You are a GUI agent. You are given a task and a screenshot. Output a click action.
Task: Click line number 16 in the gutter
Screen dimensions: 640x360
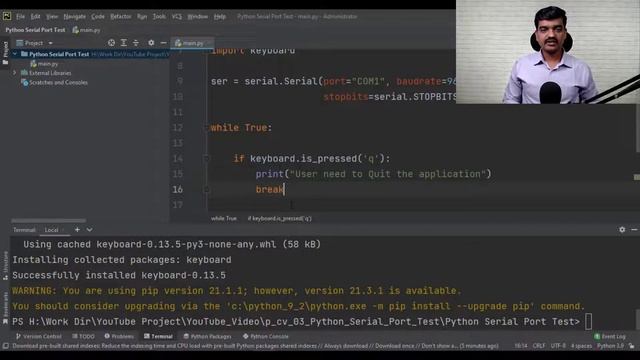178,189
